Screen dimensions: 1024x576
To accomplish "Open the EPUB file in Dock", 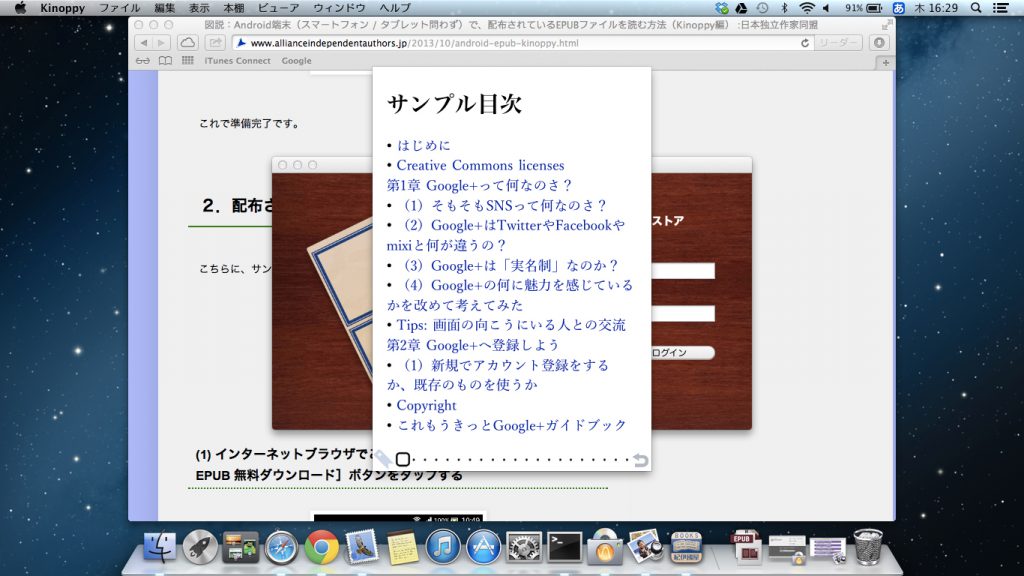I will [x=746, y=547].
